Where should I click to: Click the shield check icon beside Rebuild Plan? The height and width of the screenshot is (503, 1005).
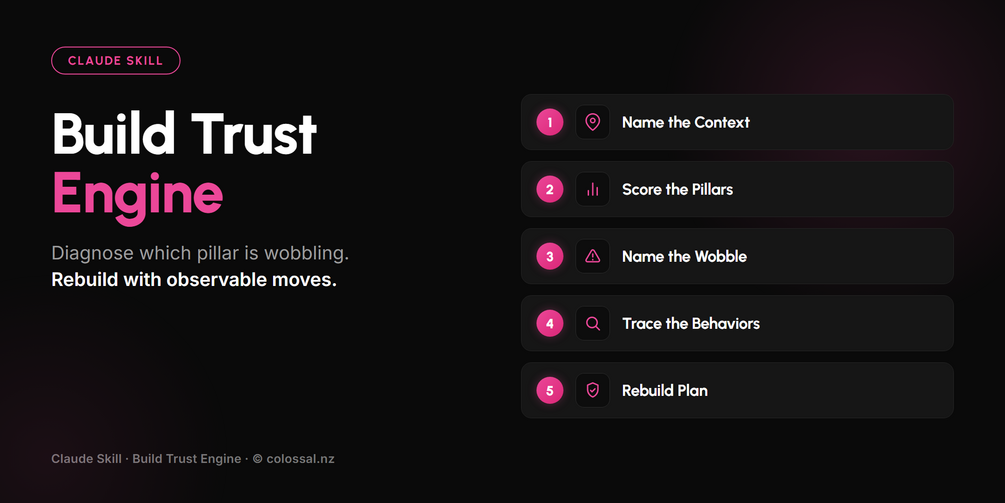(592, 390)
